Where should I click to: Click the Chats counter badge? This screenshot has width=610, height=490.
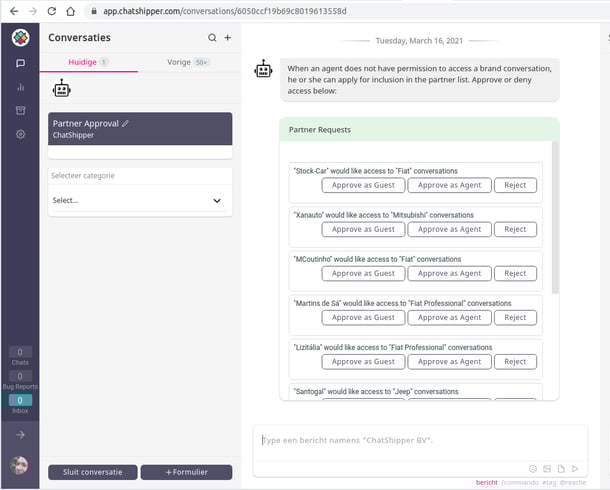pos(20,352)
